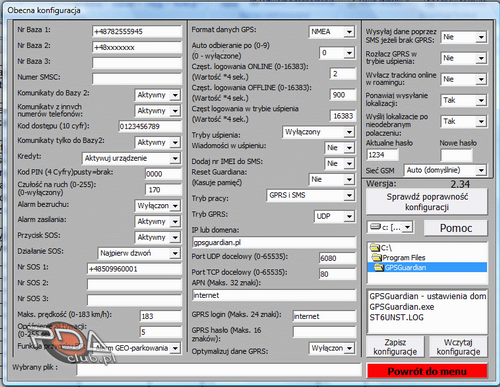Click the Kod dostępu field 0123456789
Viewport: 500px width, 387px height.
coord(150,126)
